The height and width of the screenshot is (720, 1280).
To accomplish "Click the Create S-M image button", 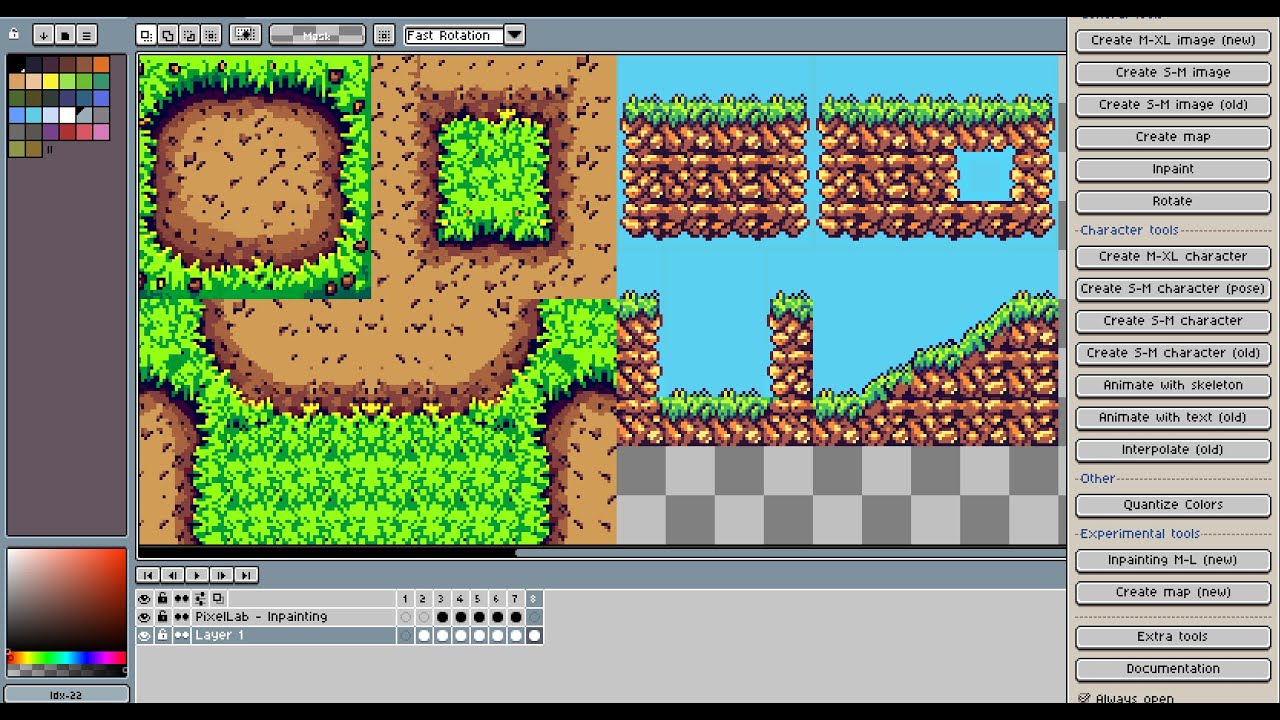I will 1173,72.
